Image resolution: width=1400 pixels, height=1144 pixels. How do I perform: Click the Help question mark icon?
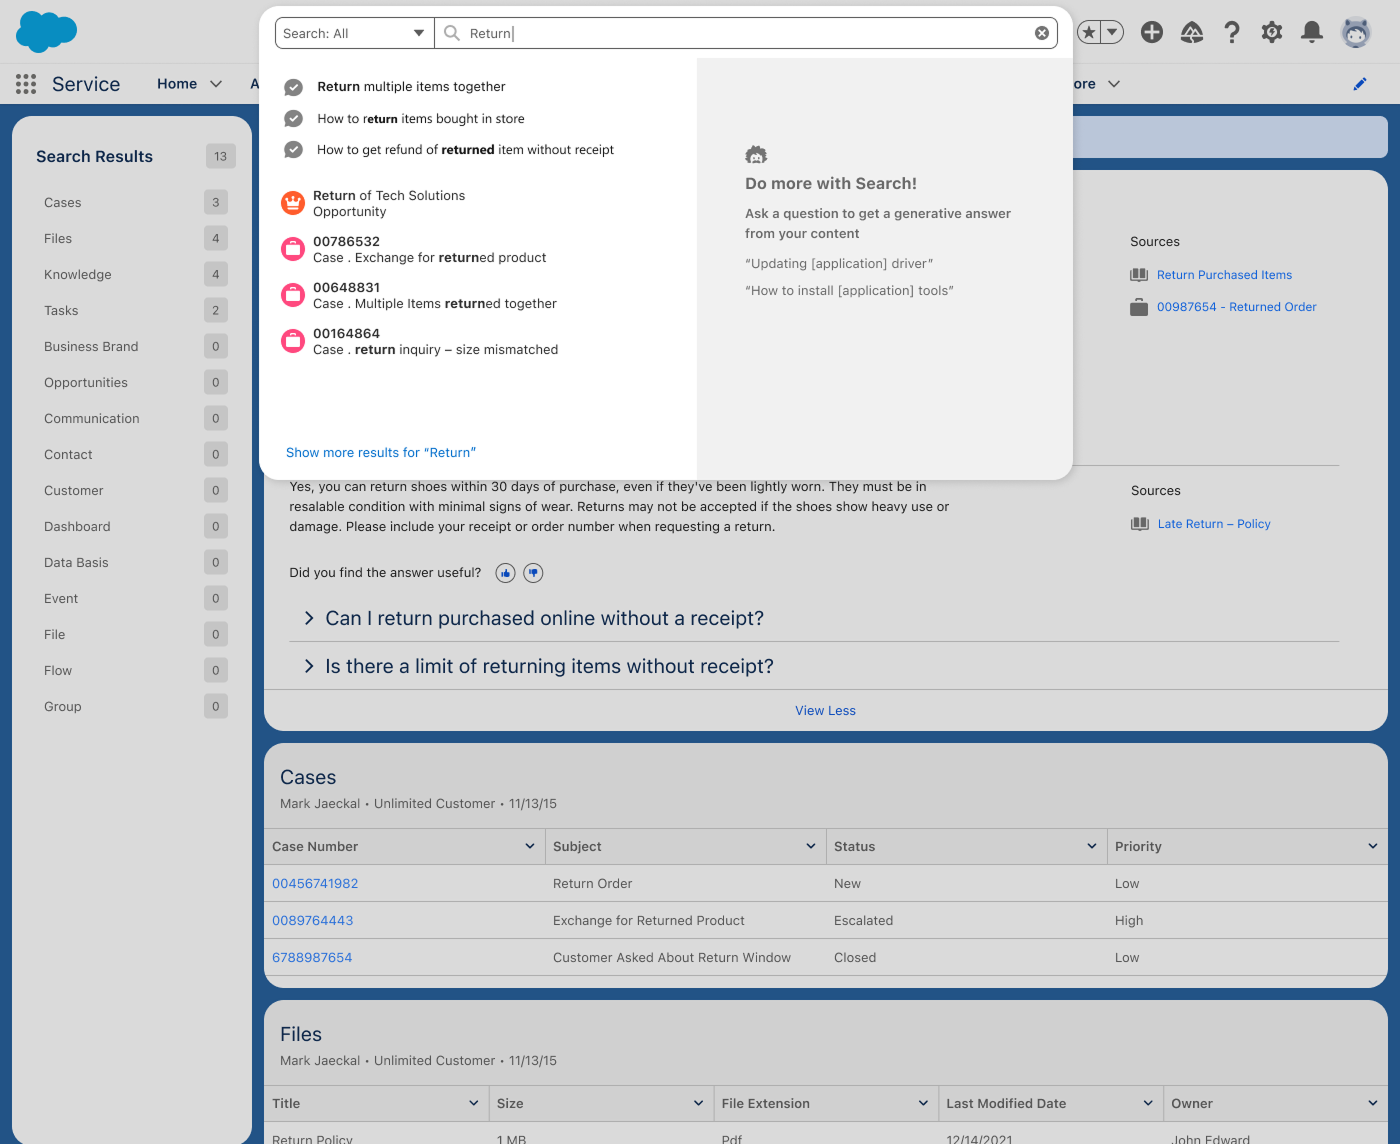(x=1232, y=33)
